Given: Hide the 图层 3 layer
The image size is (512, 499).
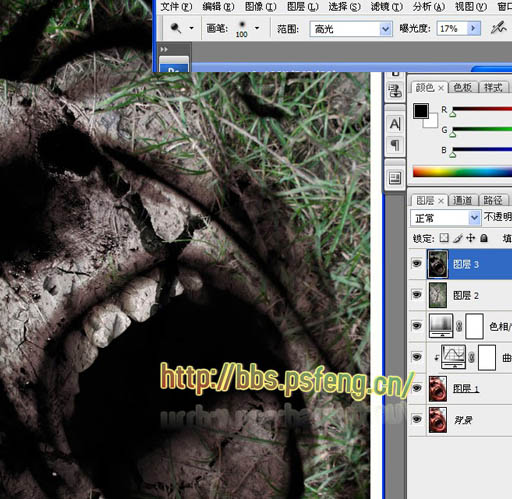Looking at the screenshot, I should pos(417,264).
